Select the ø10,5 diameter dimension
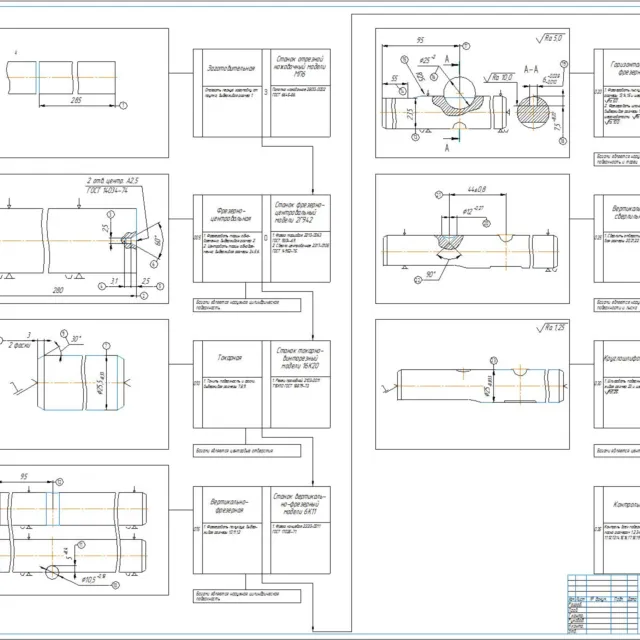Image resolution: width=640 pixels, height=640 pixels. point(94,580)
